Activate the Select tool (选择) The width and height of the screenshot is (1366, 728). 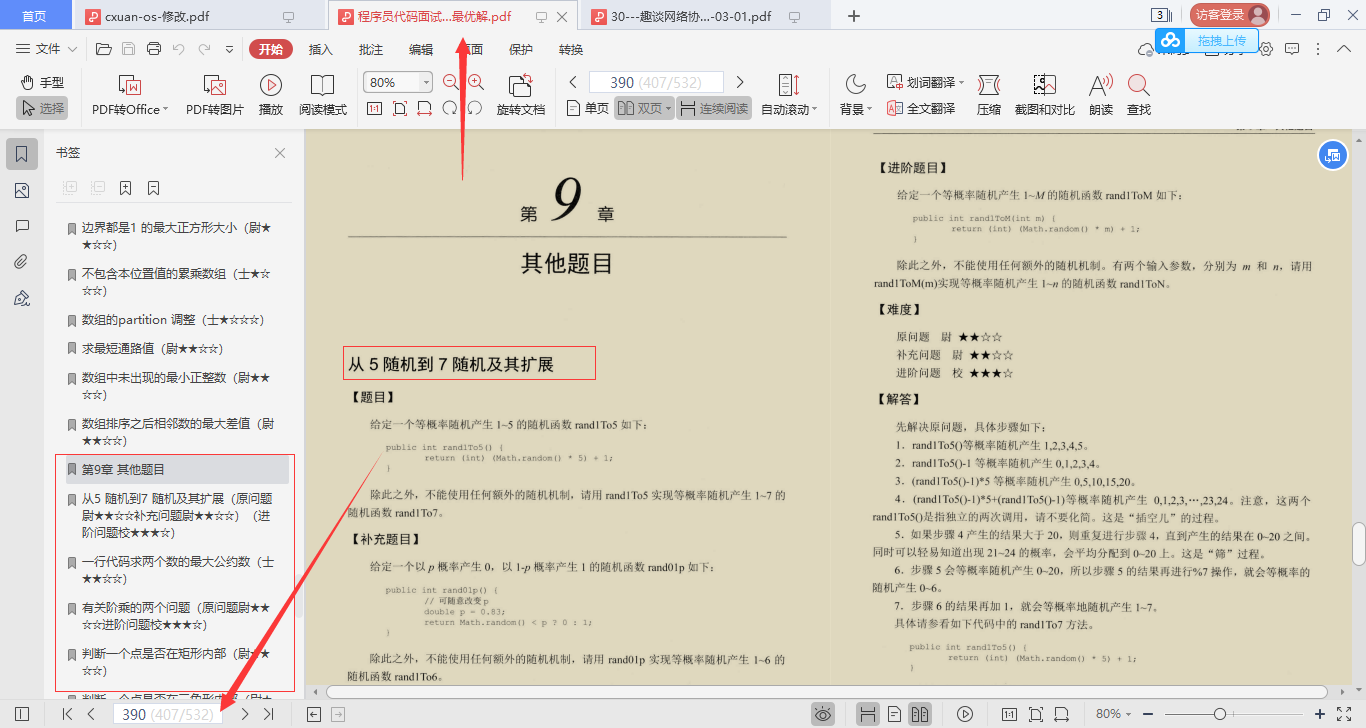point(42,108)
